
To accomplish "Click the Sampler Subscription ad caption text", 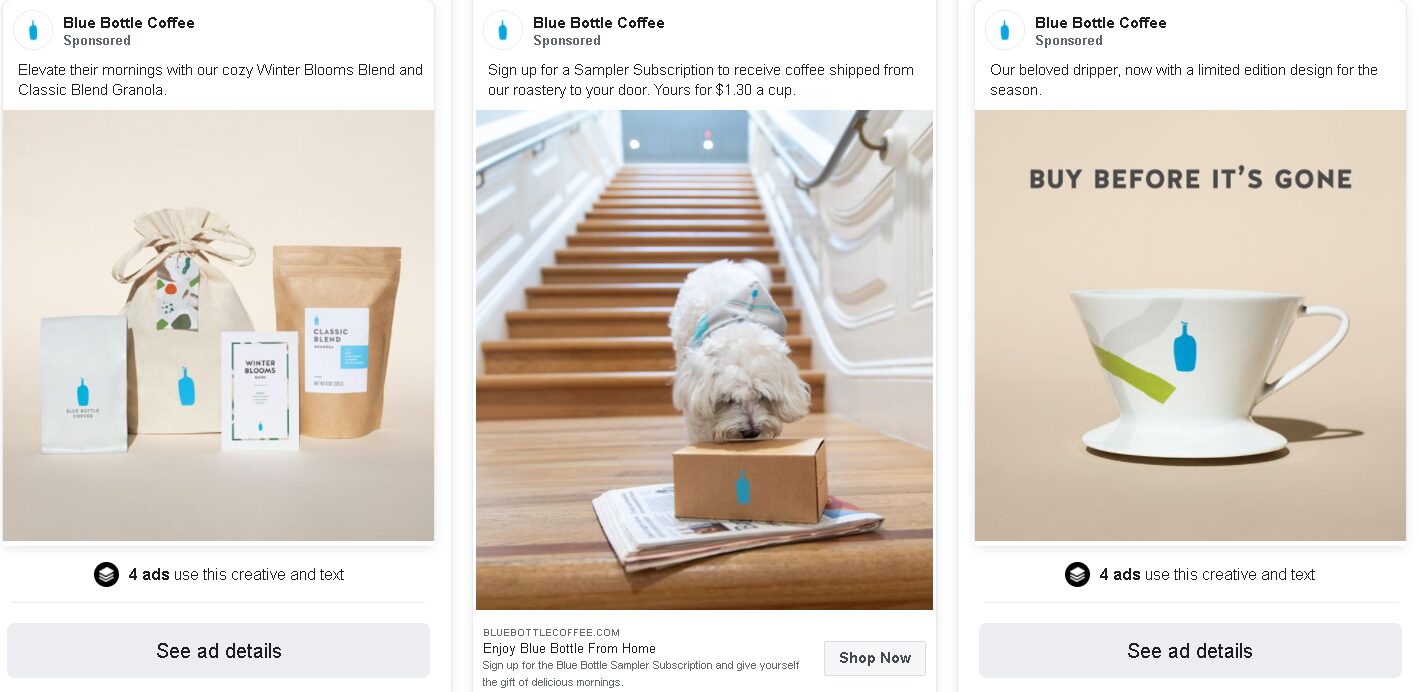I will (701, 80).
